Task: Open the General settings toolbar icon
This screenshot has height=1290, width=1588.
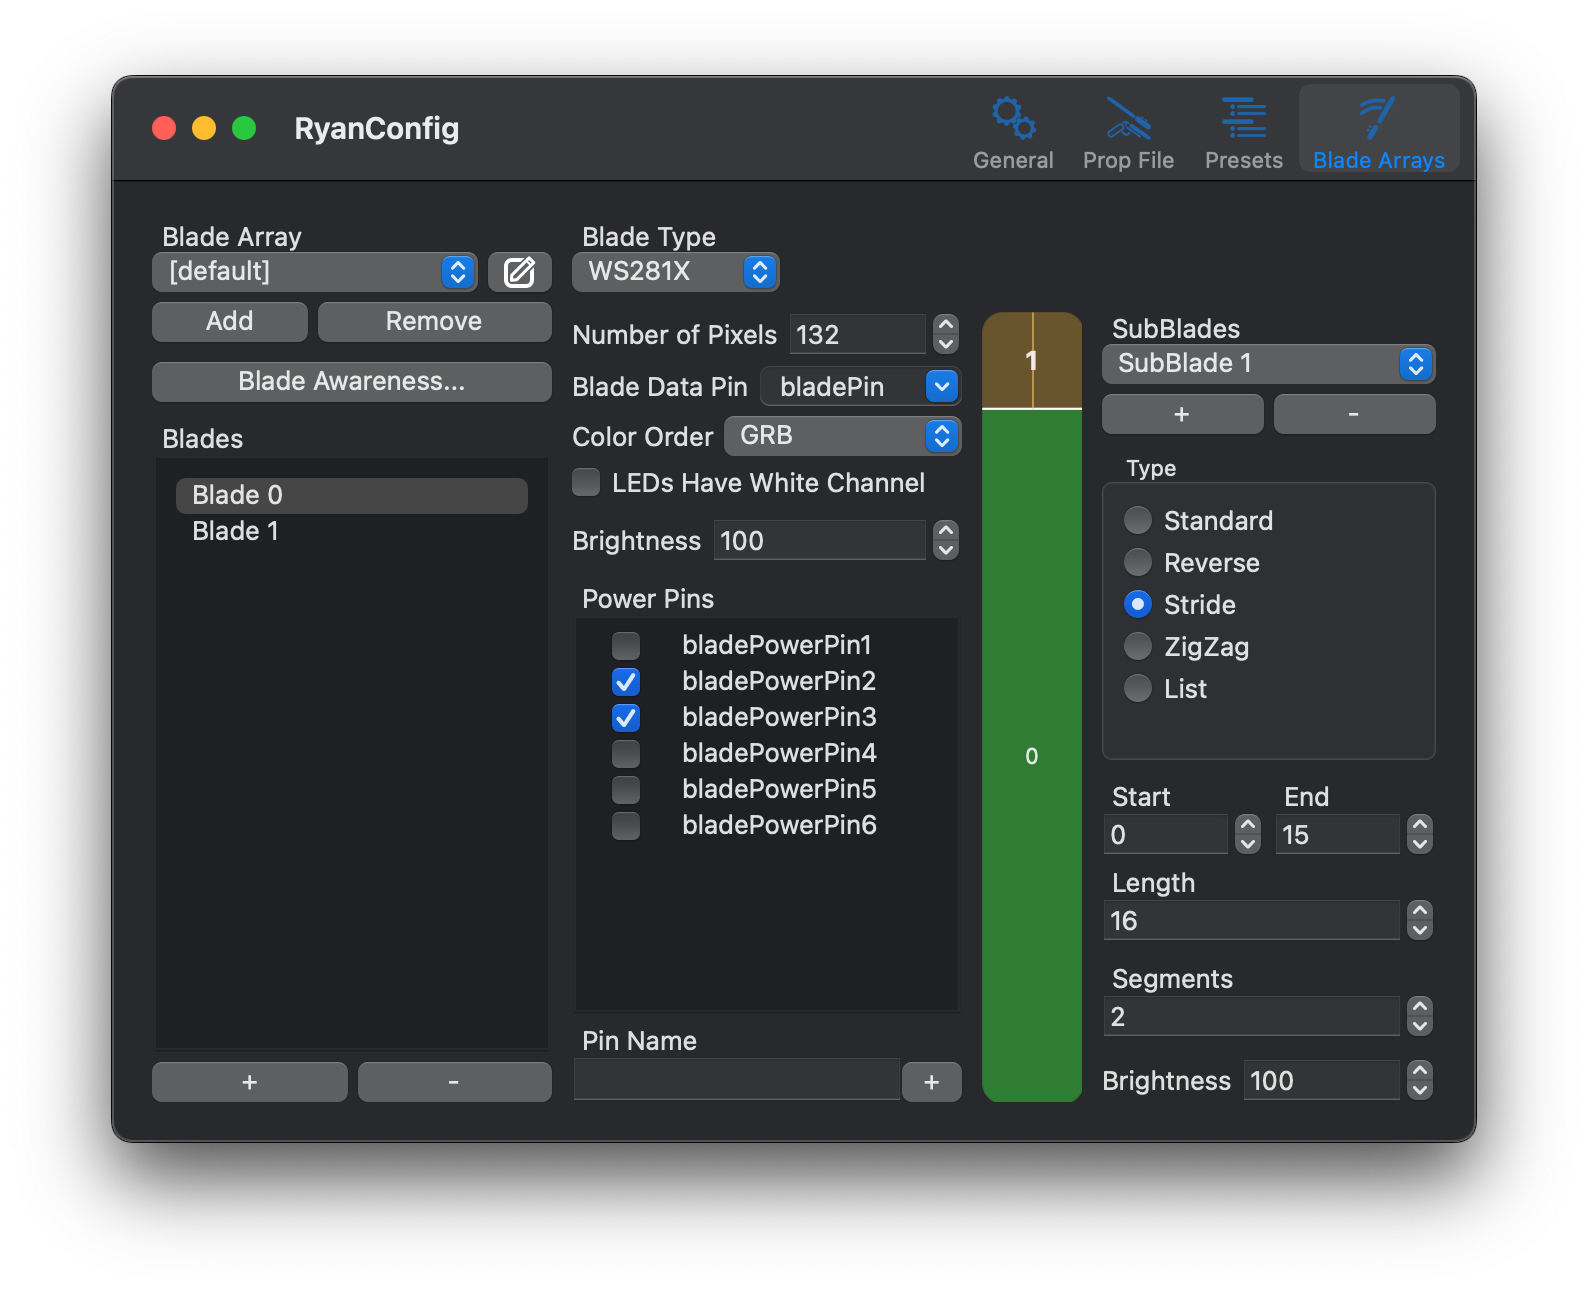Action: pyautogui.click(x=1012, y=132)
